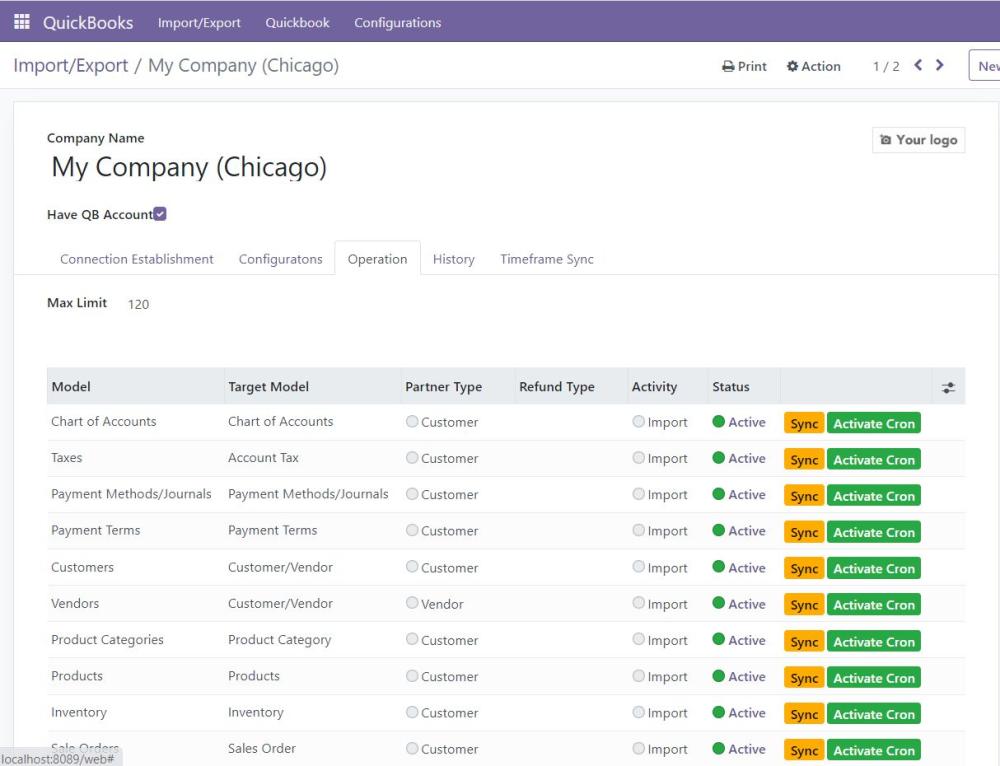Activate Cron for Inventory row
The width and height of the screenshot is (1000, 766).
point(874,714)
